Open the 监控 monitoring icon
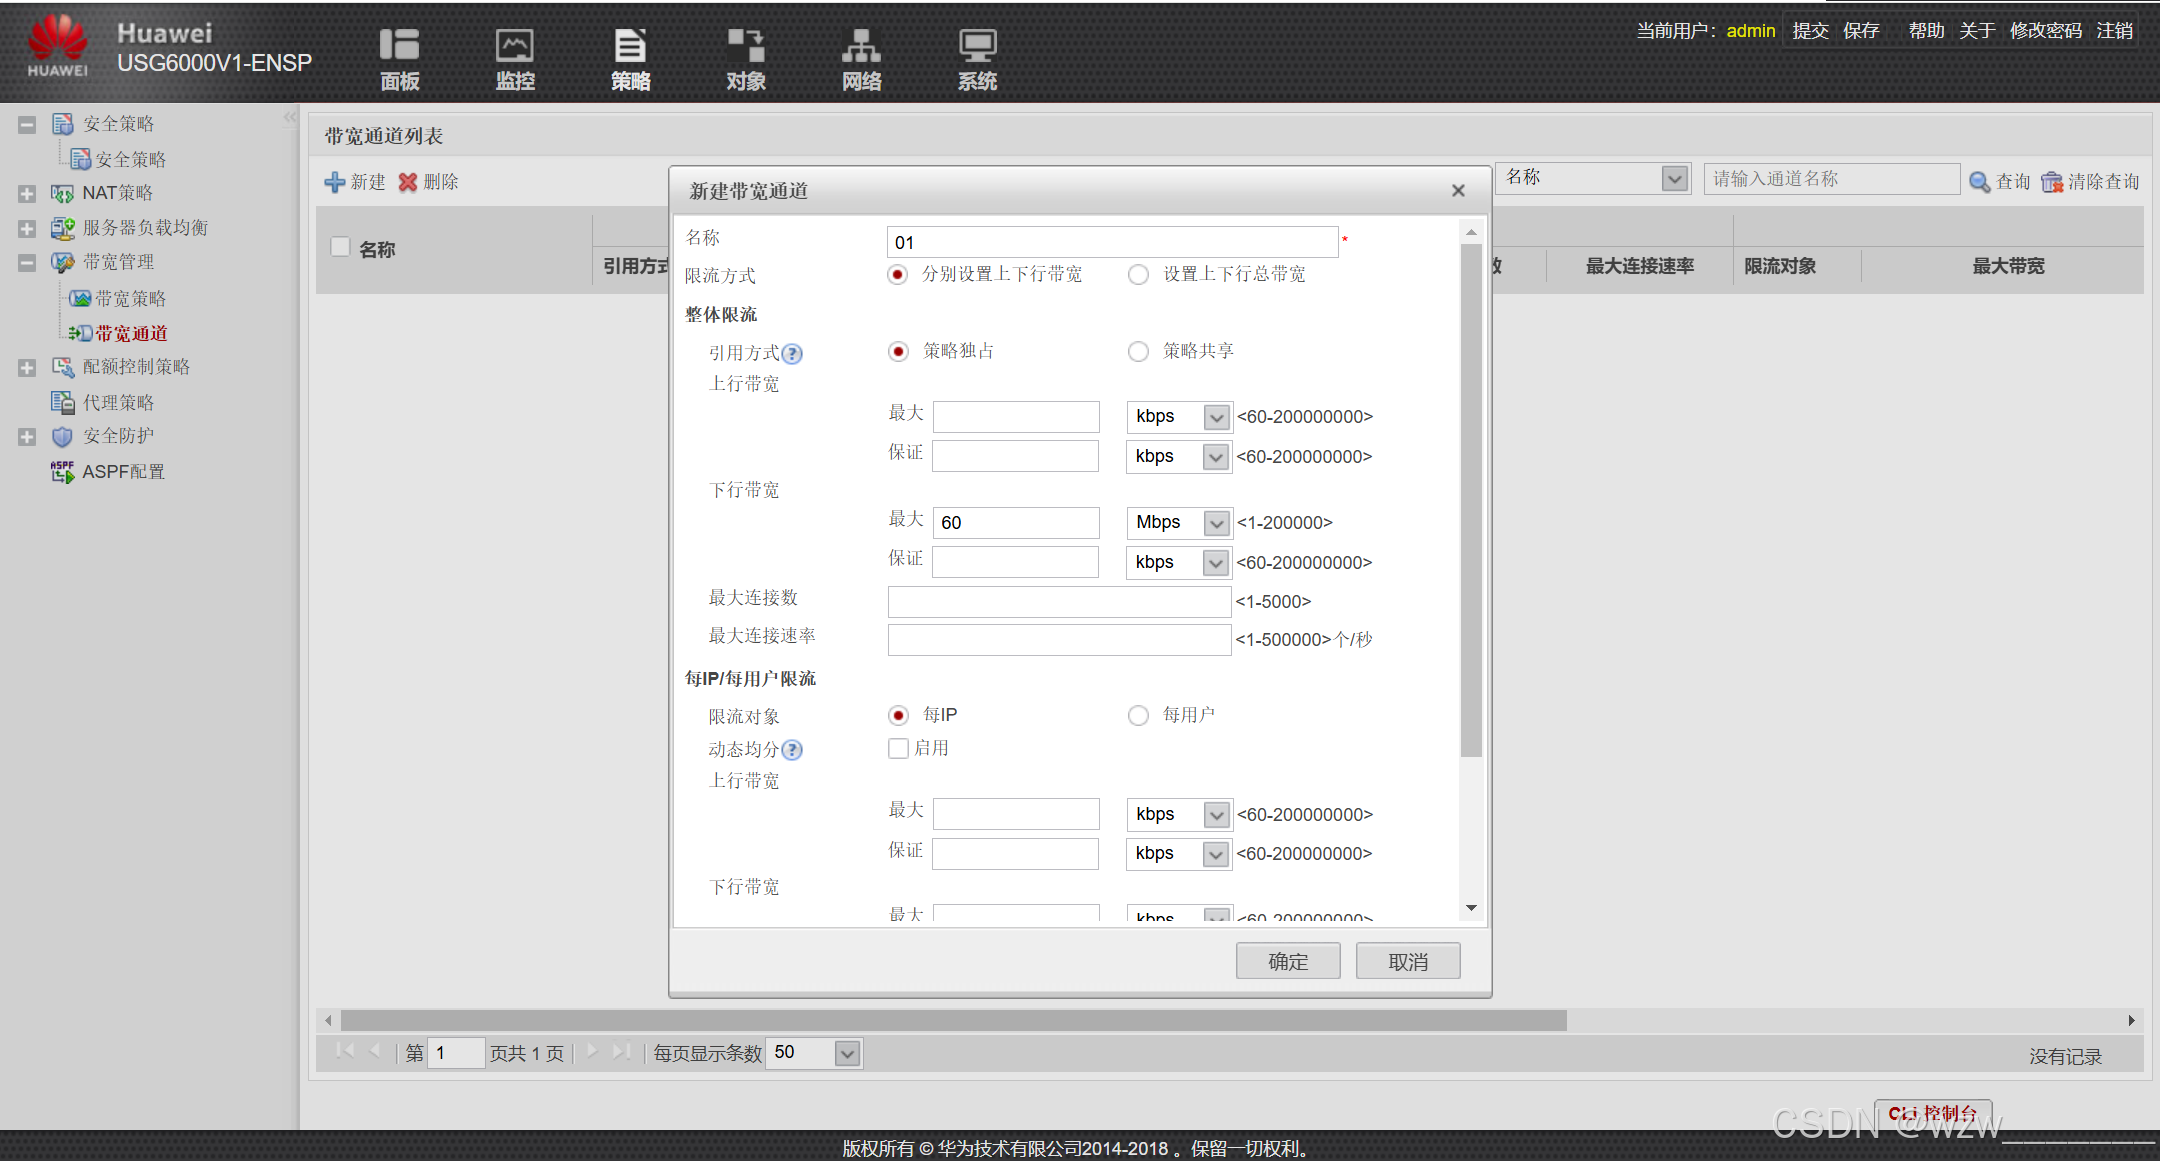Screen dimensions: 2160x1161 [515, 46]
